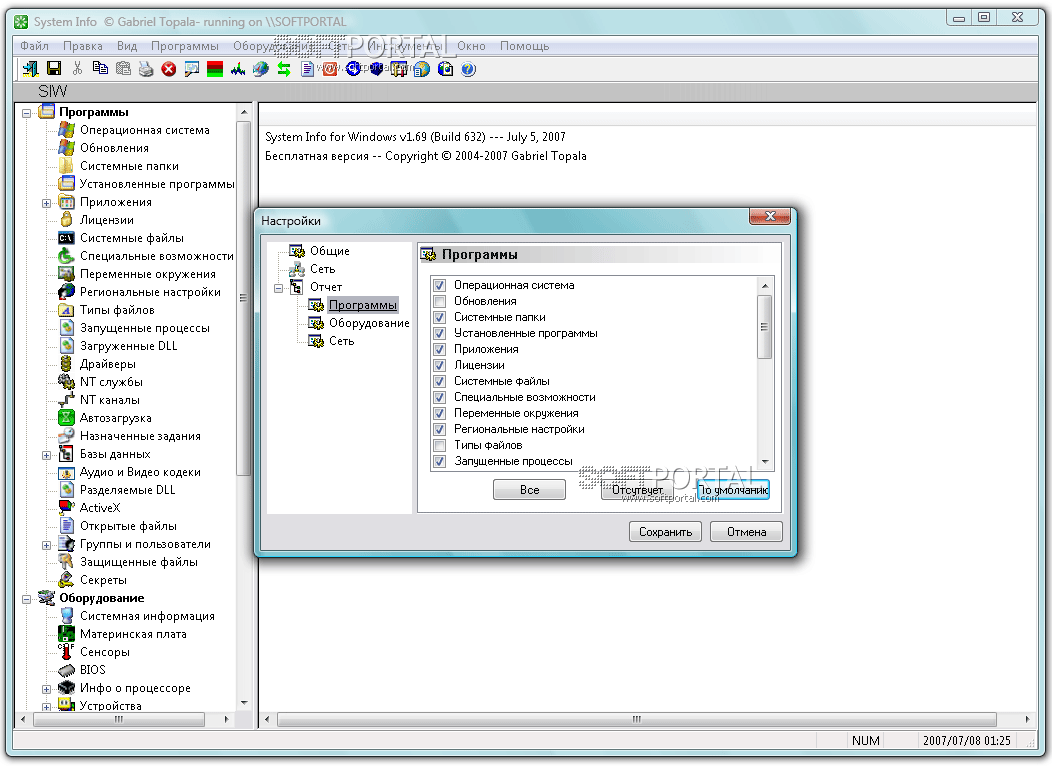Expand the Приложения tree node
This screenshot has height=766, width=1052.
point(46,203)
